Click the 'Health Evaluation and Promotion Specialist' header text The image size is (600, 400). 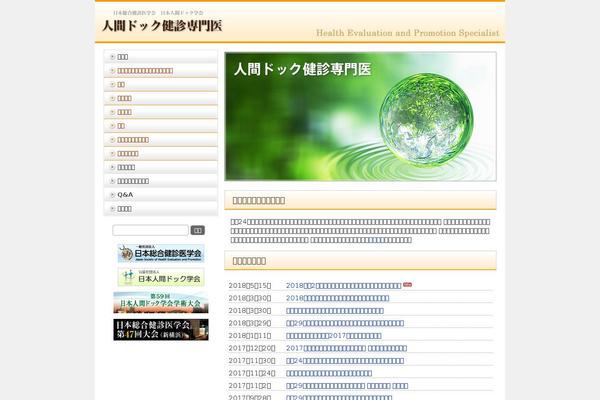[x=408, y=33]
